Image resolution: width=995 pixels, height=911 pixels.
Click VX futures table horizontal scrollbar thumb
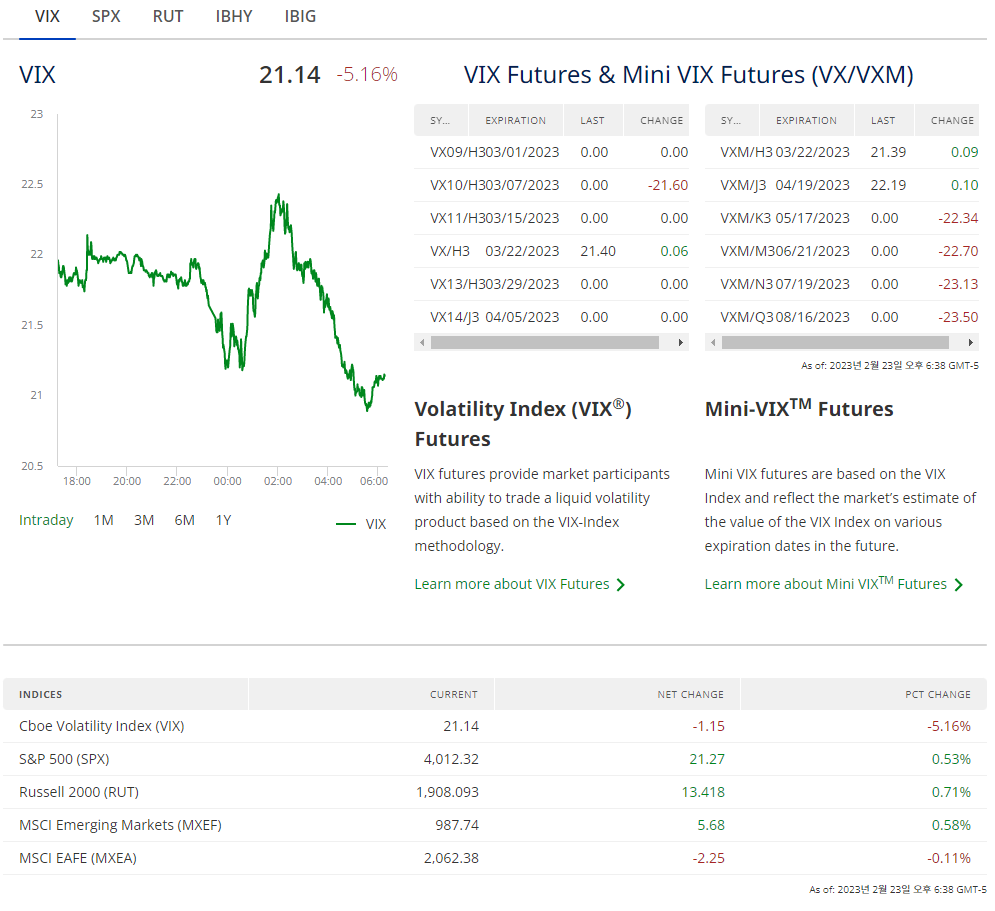(544, 343)
